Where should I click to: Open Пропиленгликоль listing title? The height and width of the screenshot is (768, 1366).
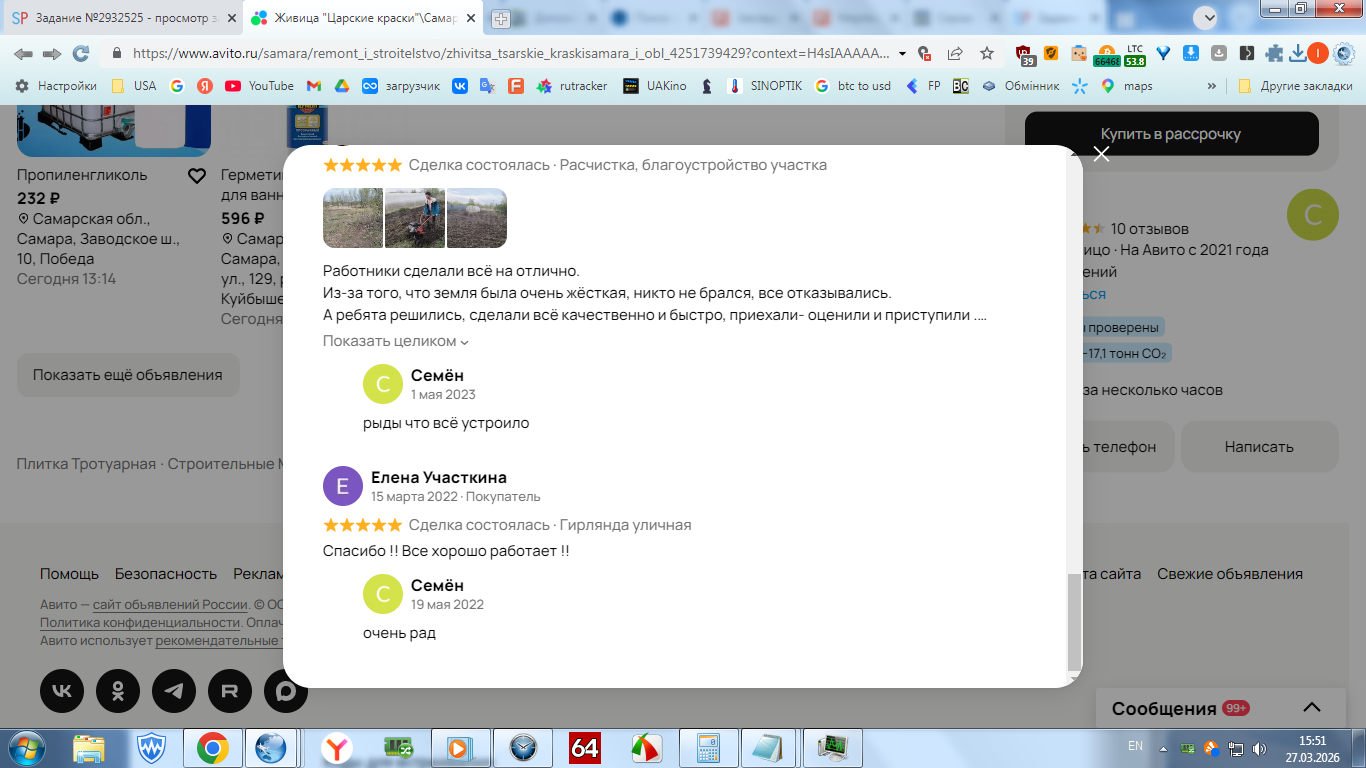coord(82,175)
